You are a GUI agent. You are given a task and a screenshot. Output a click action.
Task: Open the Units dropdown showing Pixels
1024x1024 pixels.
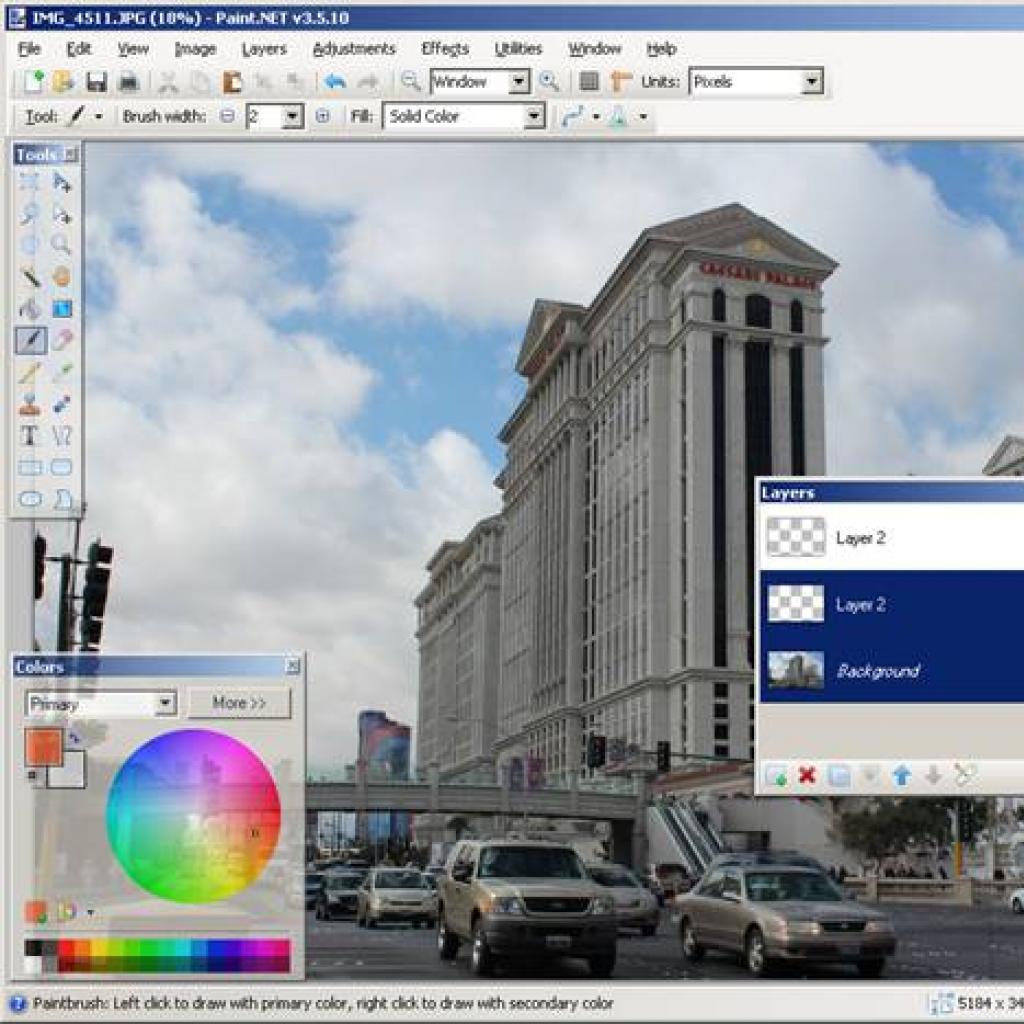pyautogui.click(x=756, y=82)
